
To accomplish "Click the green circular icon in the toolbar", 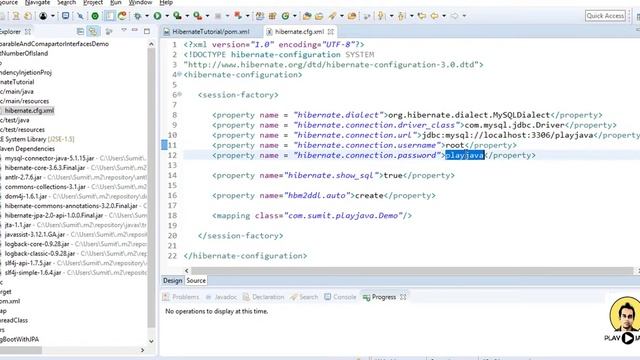I will point(95,16).
